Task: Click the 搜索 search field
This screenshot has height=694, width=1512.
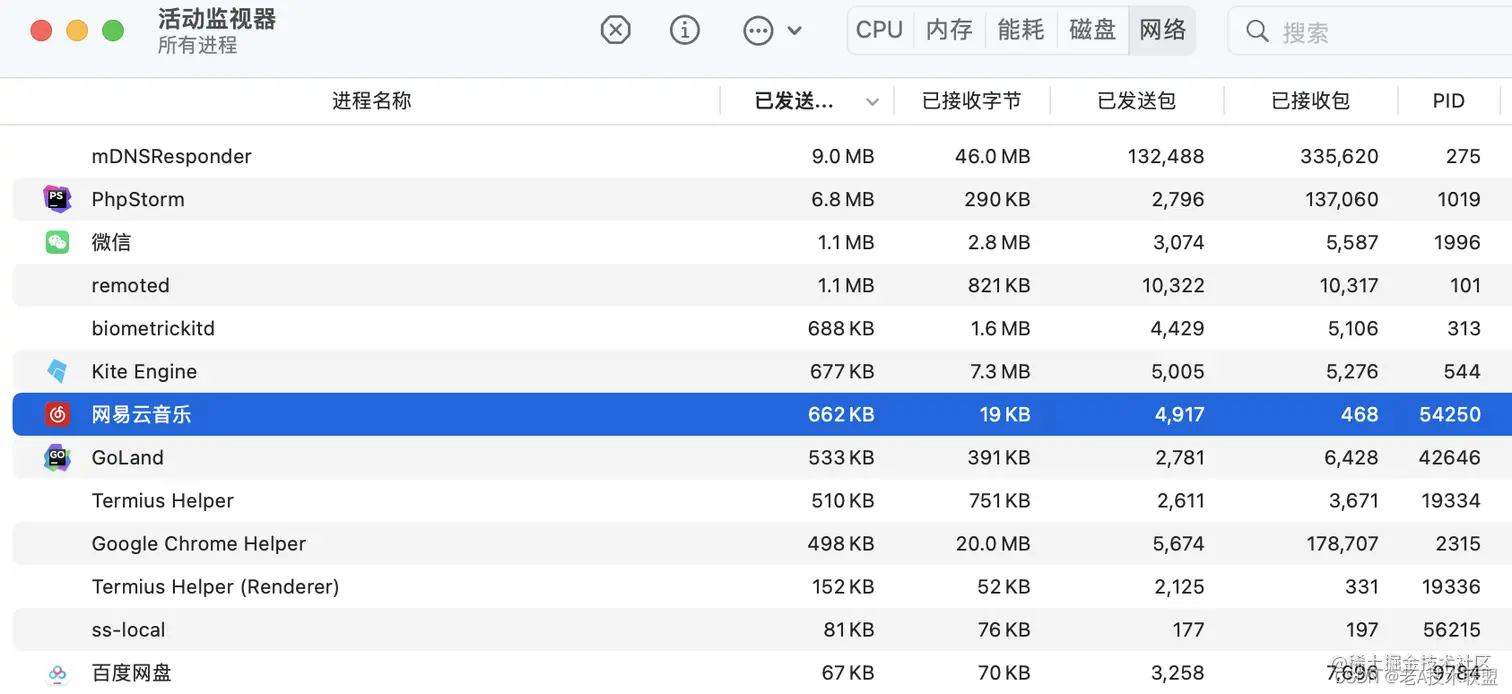Action: [x=1369, y=32]
